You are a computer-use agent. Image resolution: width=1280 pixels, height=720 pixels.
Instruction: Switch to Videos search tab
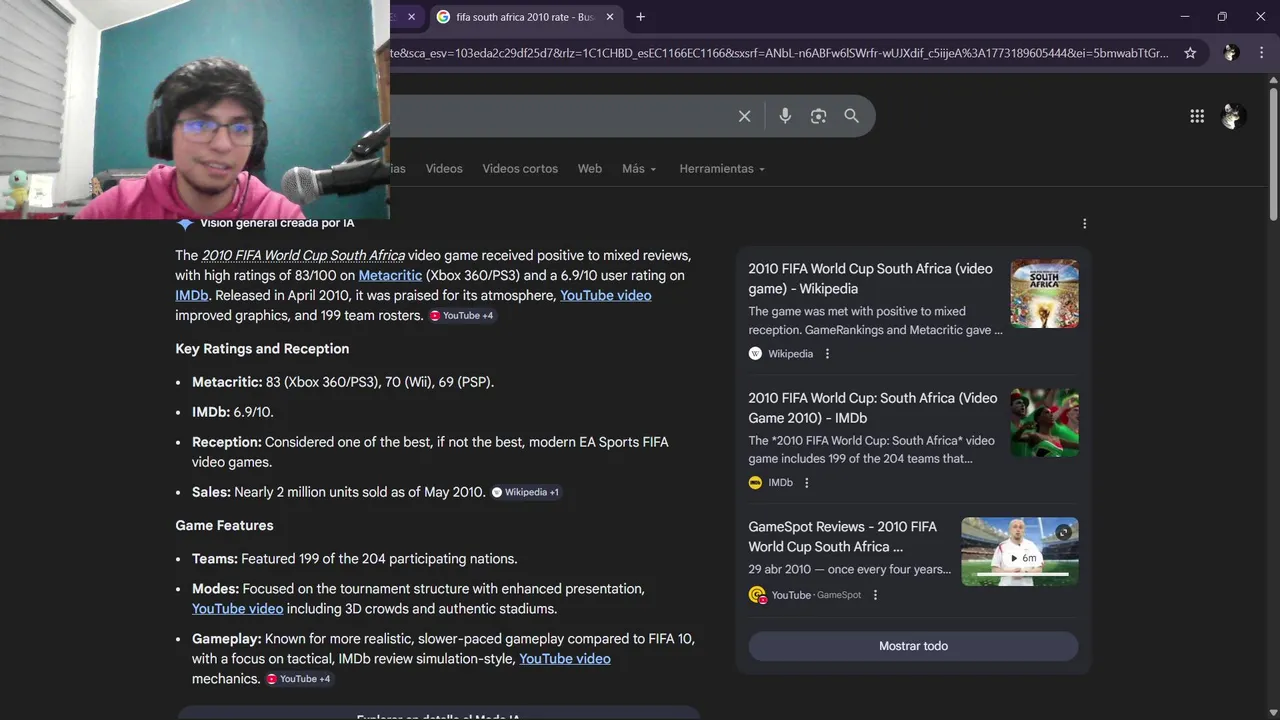coord(444,169)
